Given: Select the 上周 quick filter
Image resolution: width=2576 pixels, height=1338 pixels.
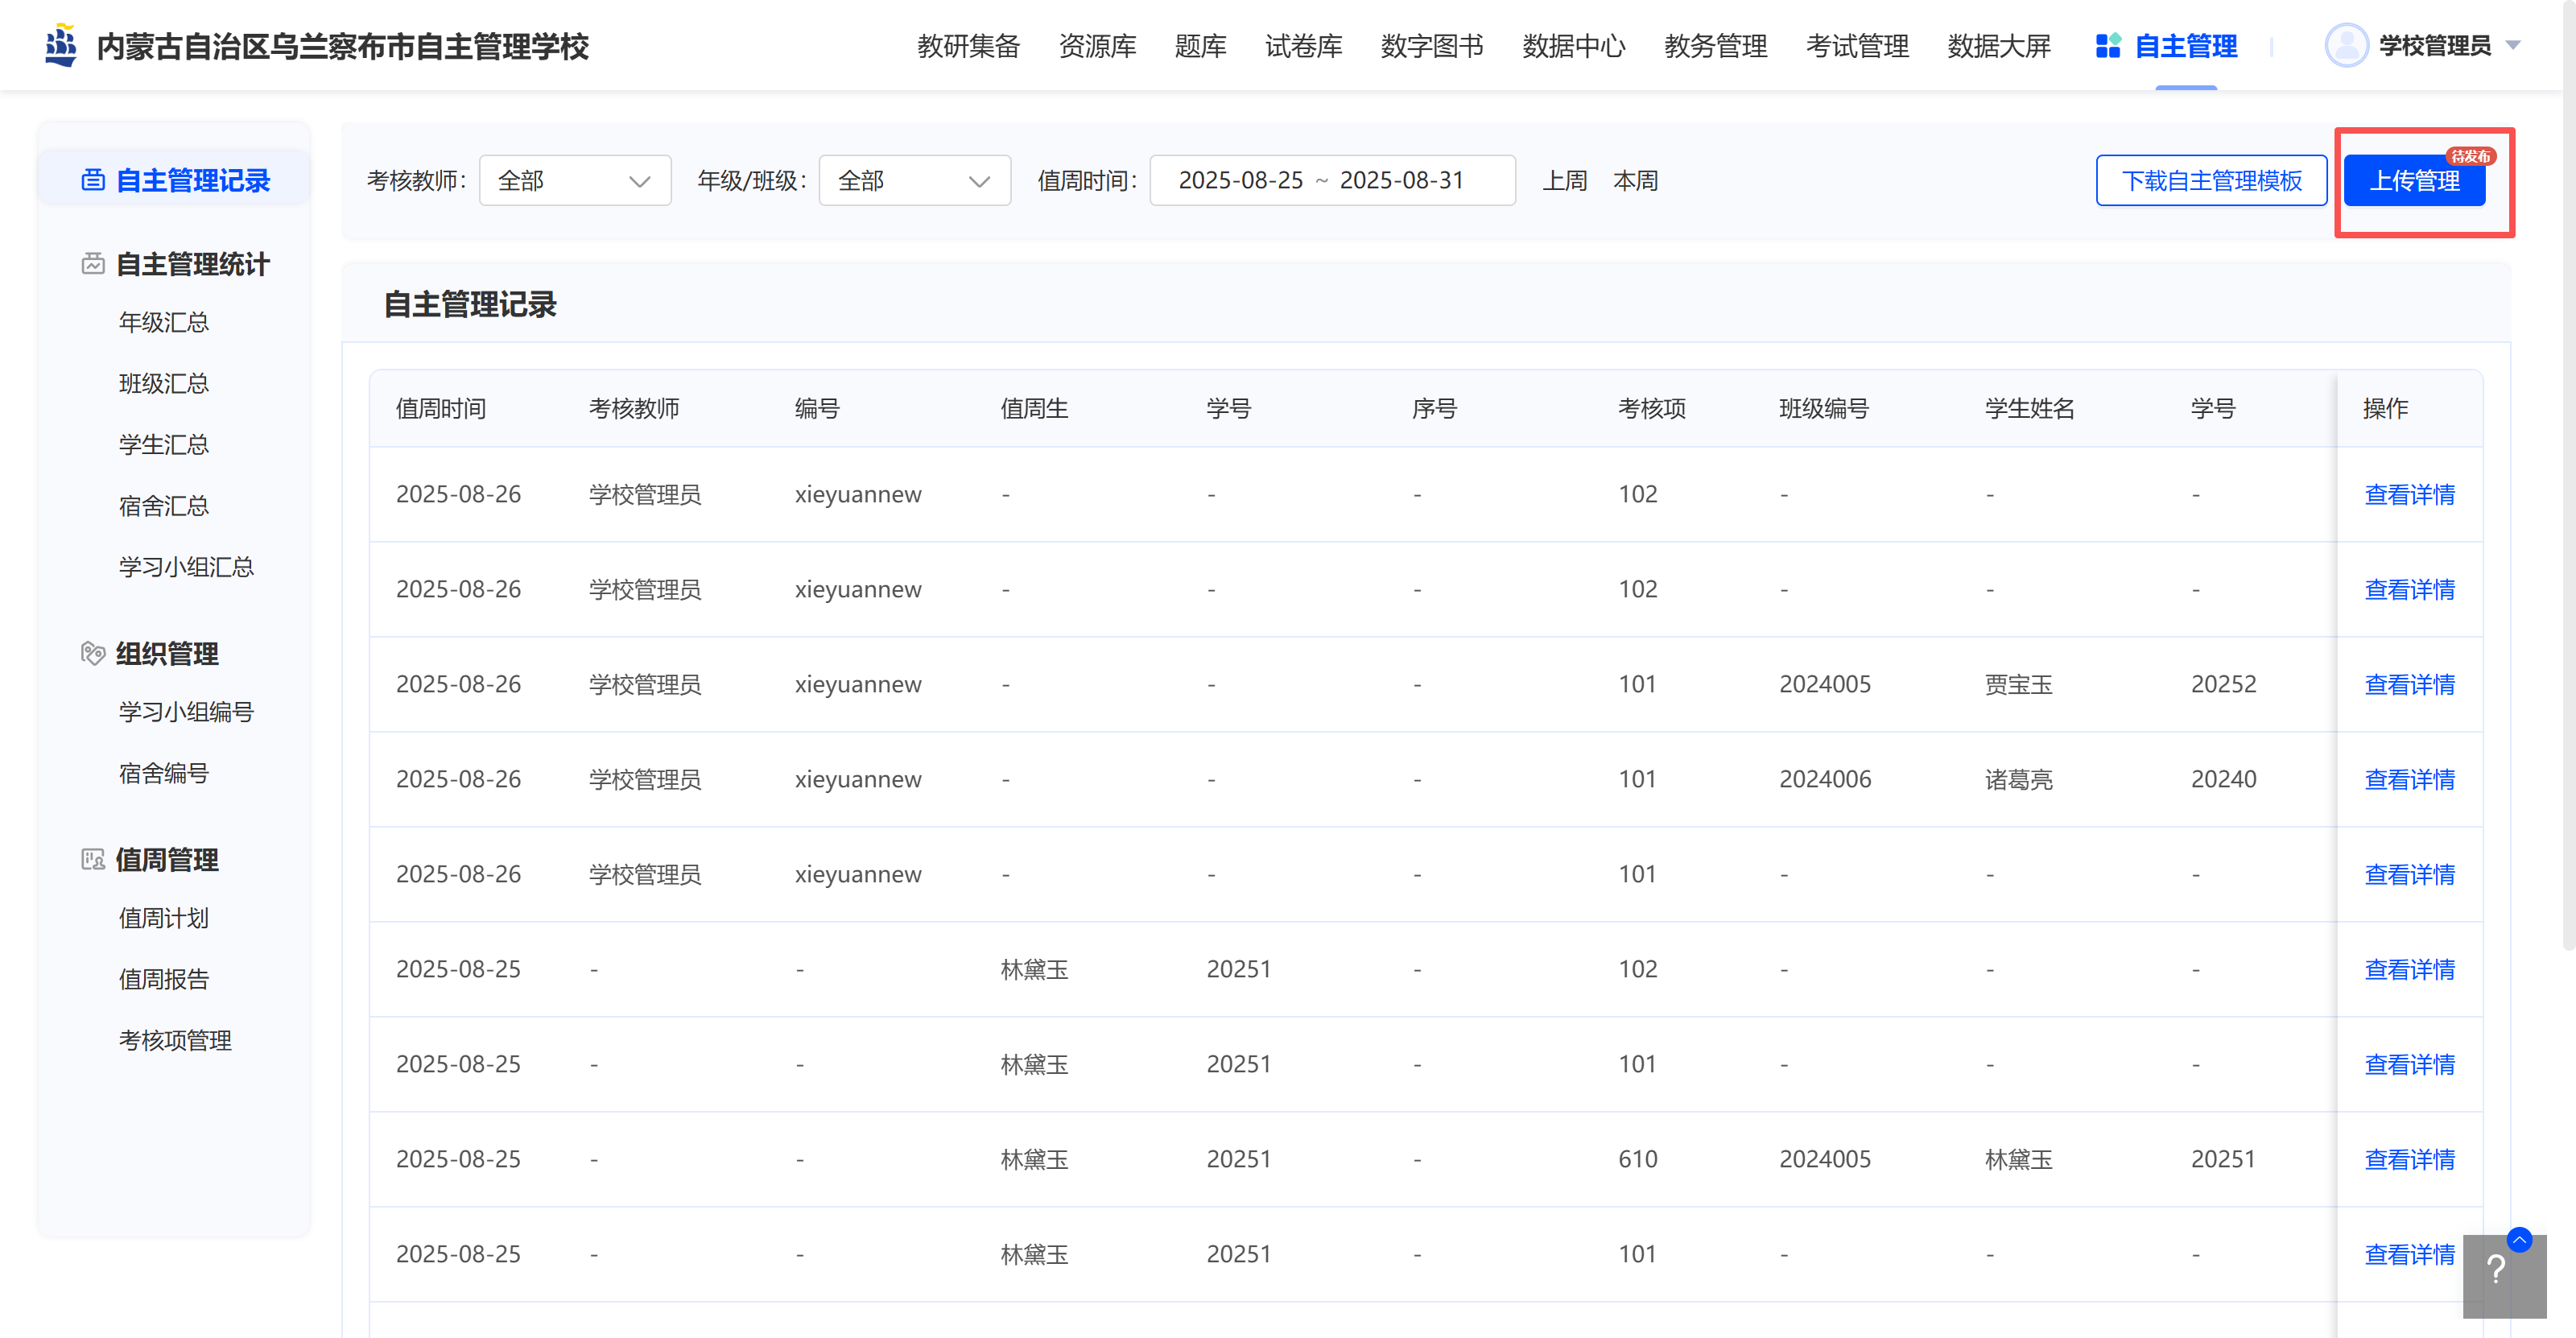Looking at the screenshot, I should 1564,181.
